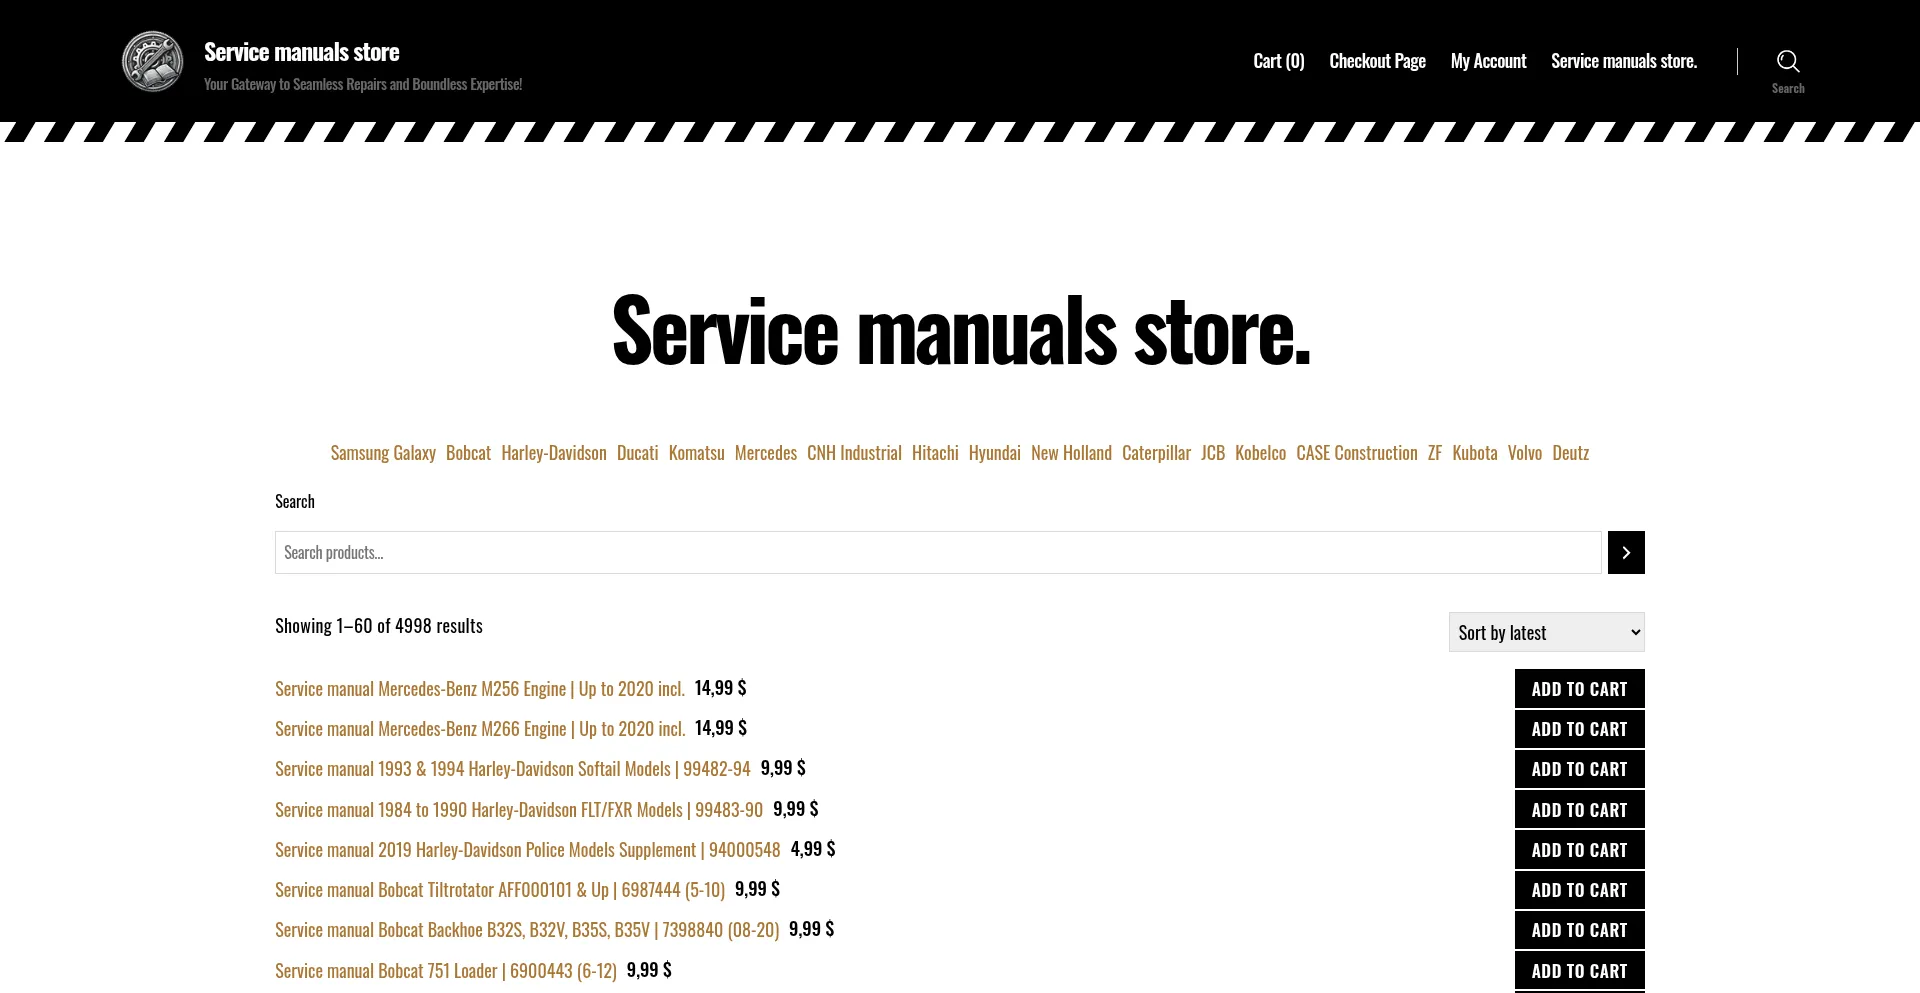Open Bobcat Tiltrotator AFF000101 manual
Viewport: 1920px width, 993px height.
[500, 890]
